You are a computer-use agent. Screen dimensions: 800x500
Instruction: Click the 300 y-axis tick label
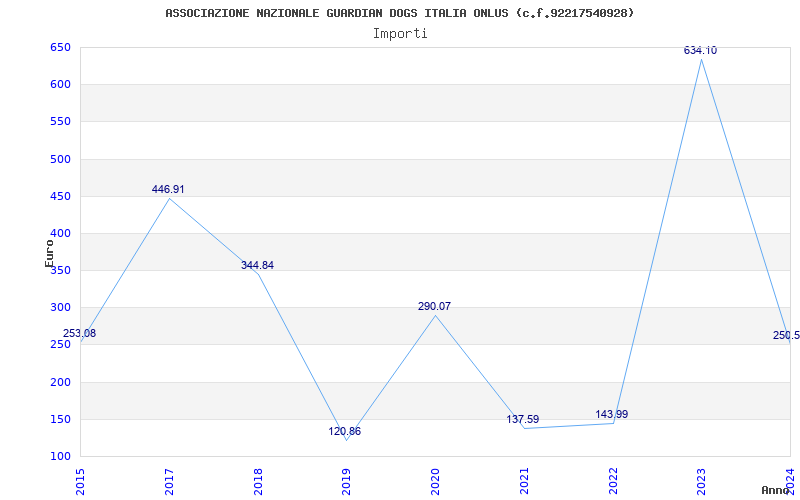[60, 308]
